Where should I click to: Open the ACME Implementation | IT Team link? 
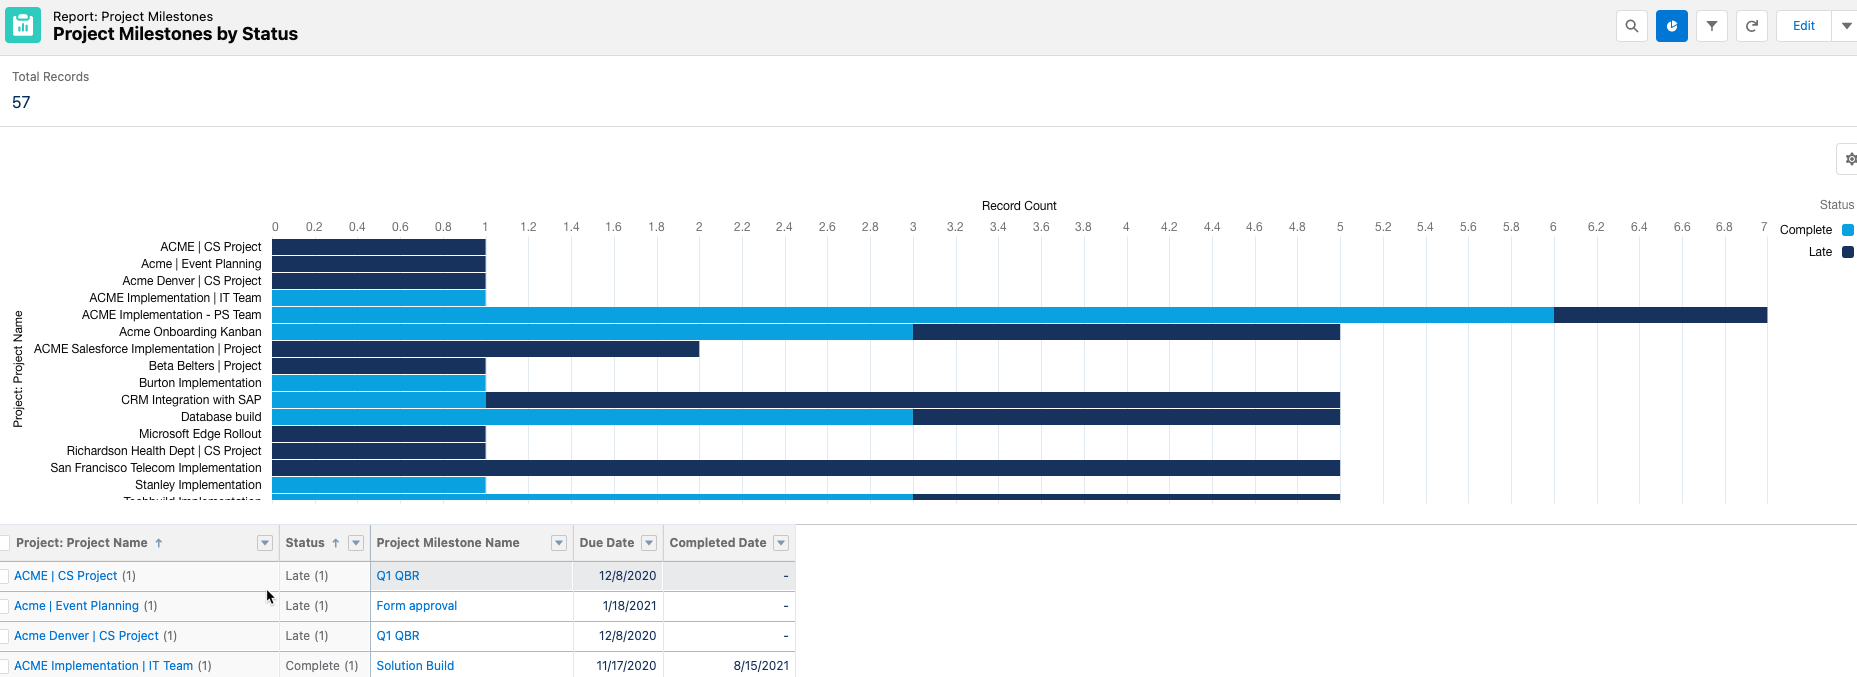[104, 666]
